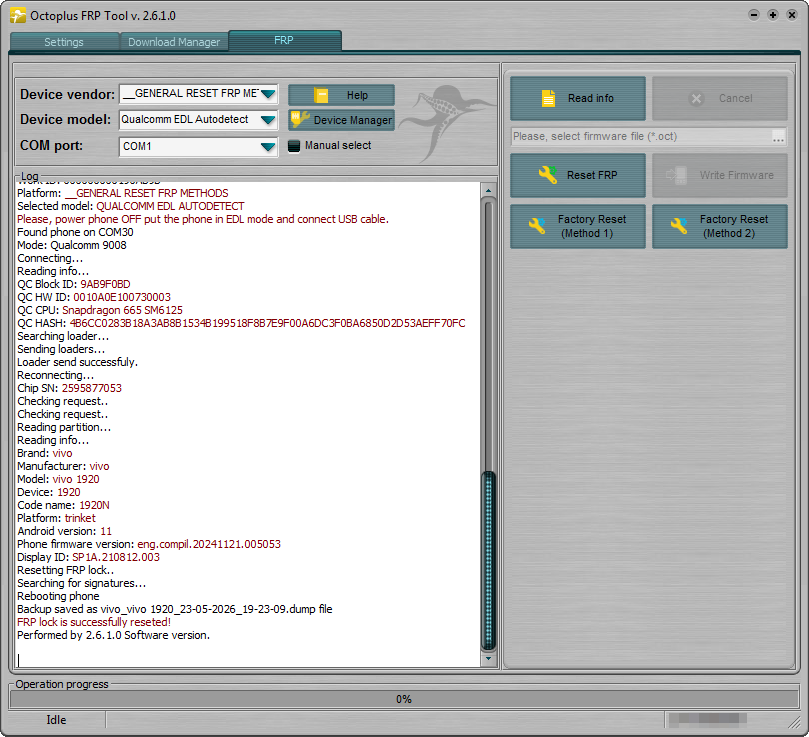Click the 'Chip SN: 2595877053' line
The image size is (809, 737).
(x=70, y=388)
